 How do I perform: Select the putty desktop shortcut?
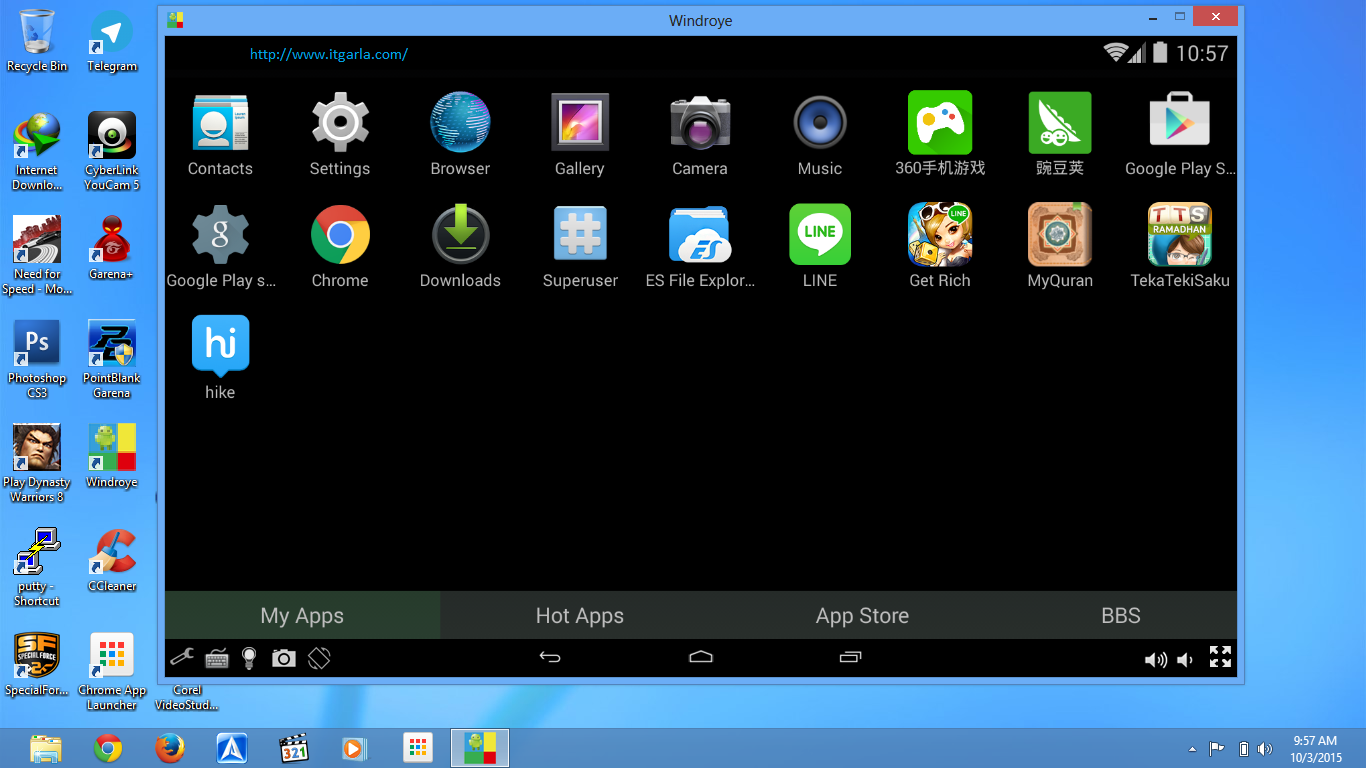click(37, 568)
